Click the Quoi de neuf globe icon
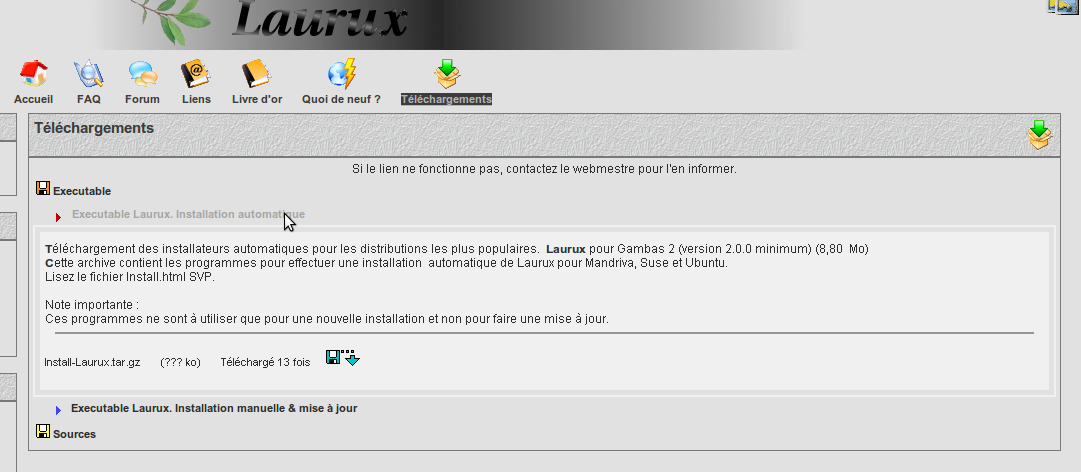Image resolution: width=1081 pixels, height=472 pixels. coord(342,74)
